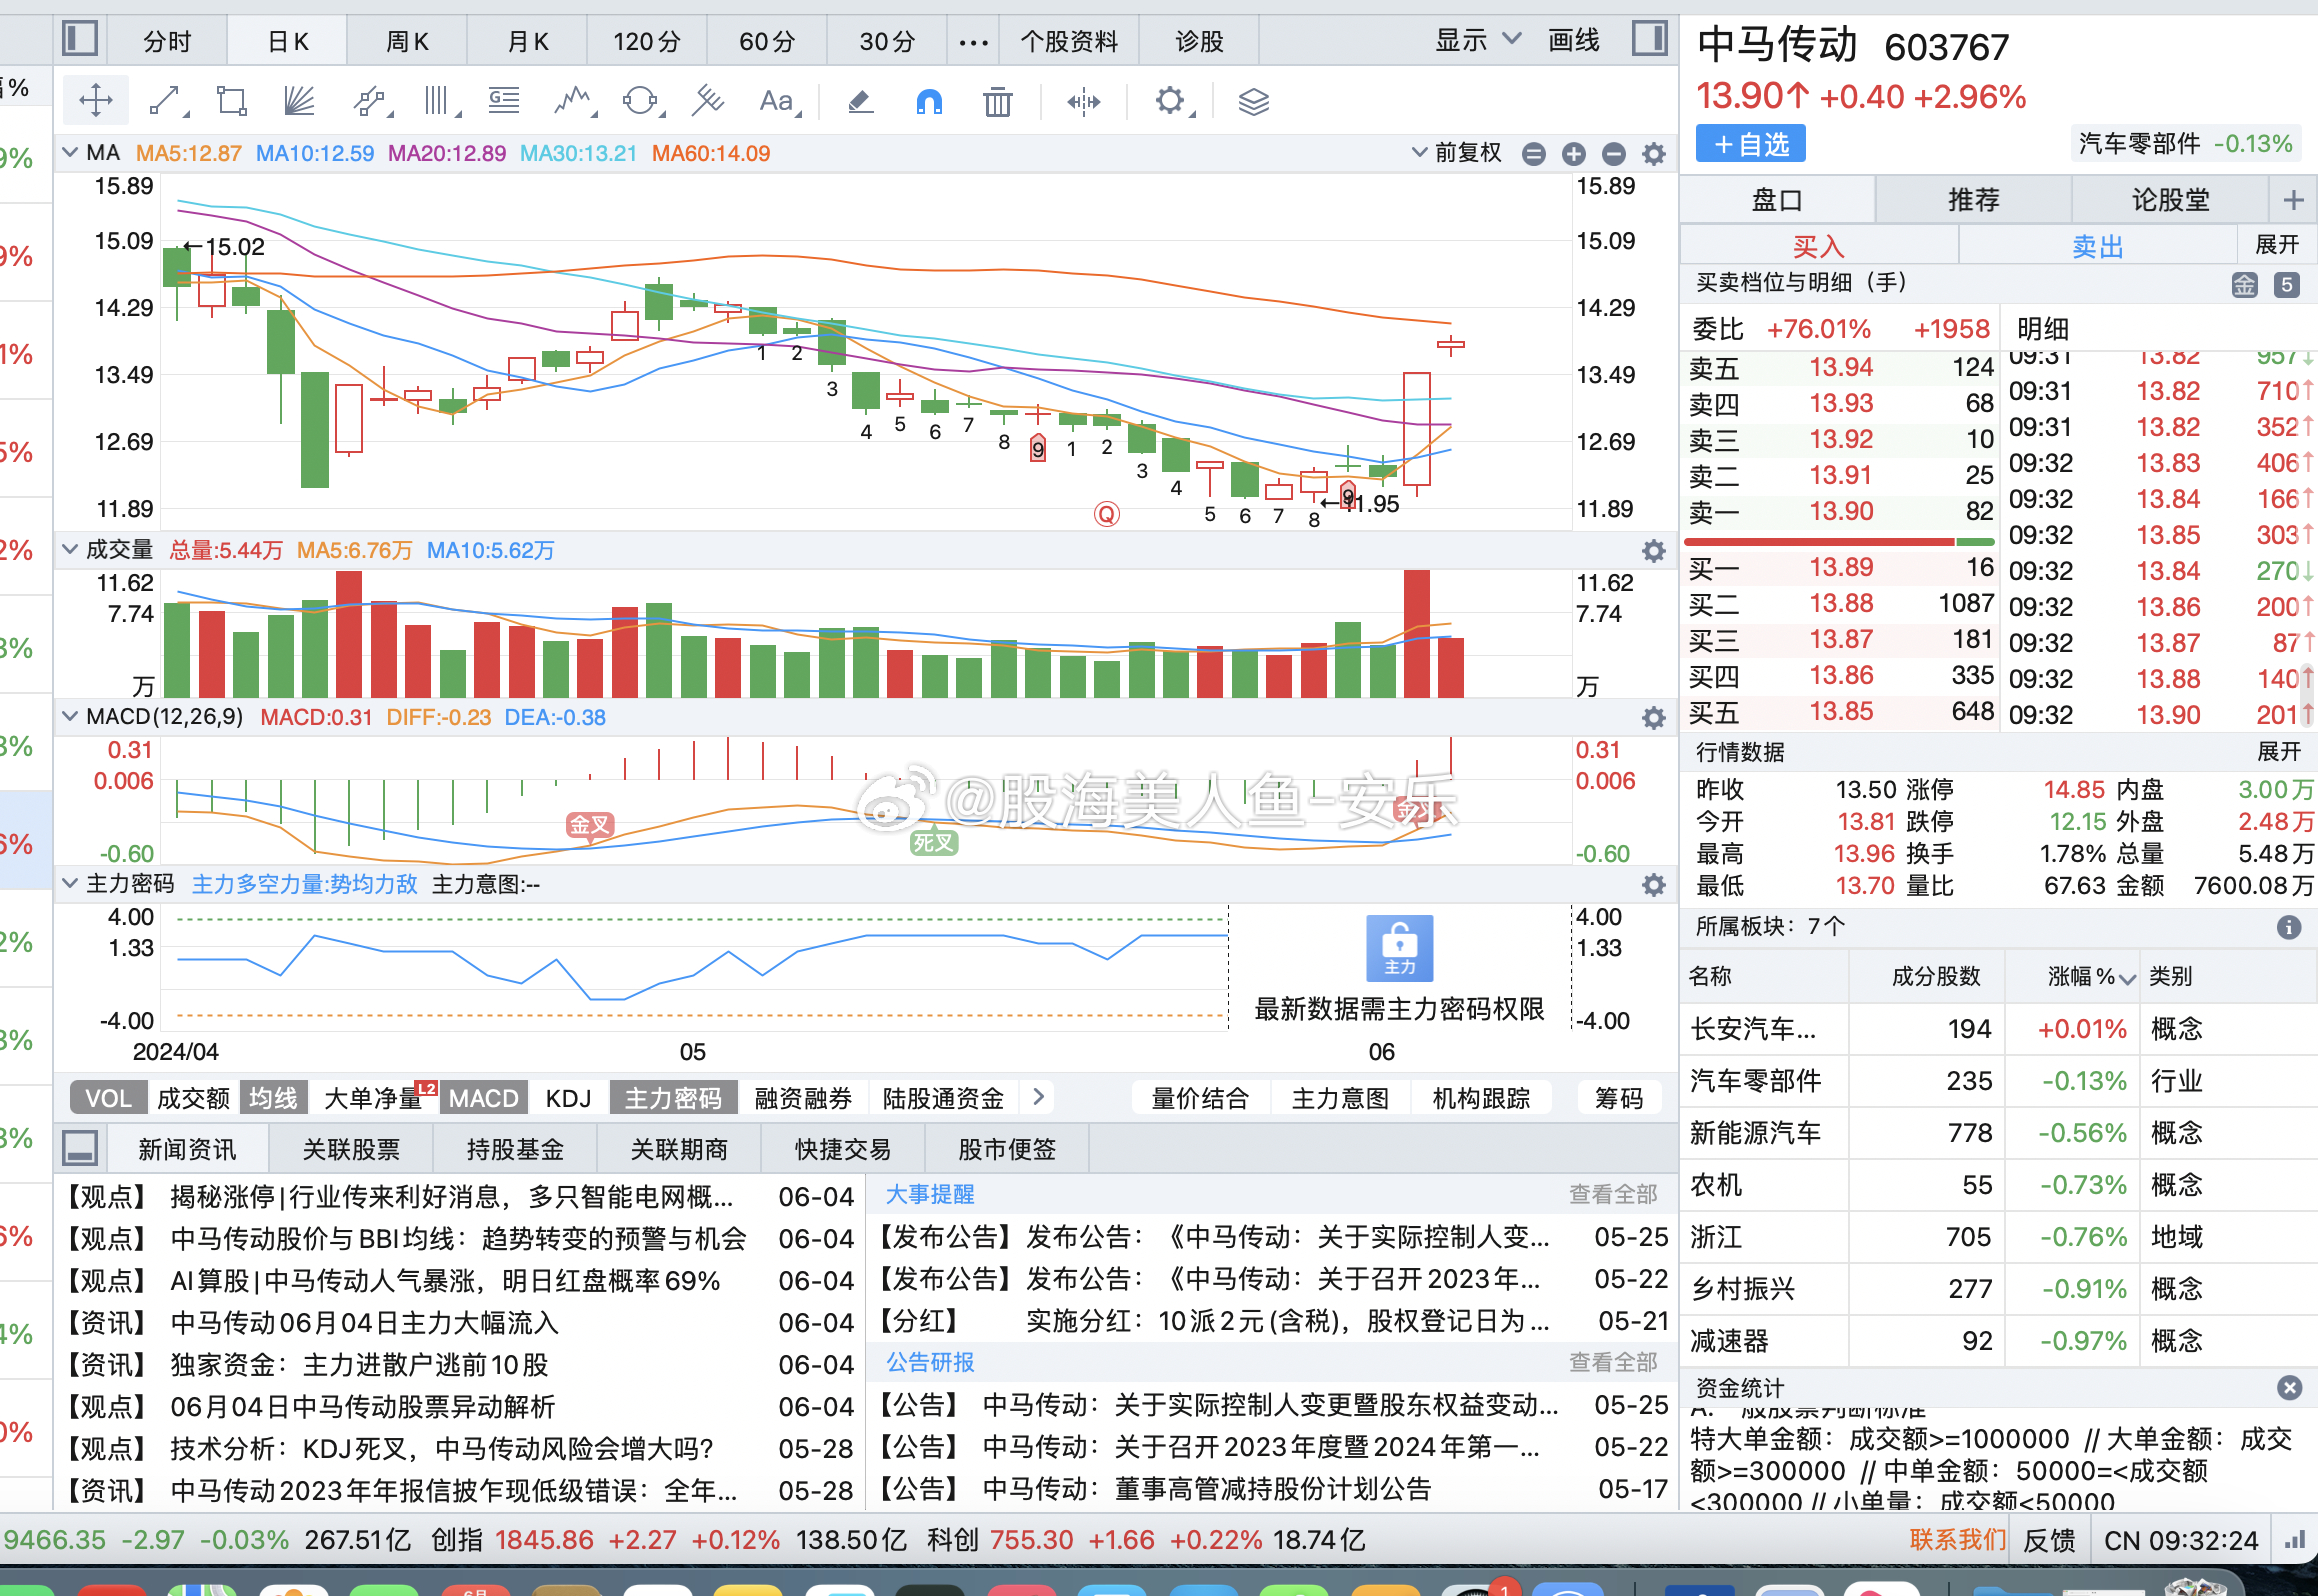Screen dimensions: 2318x1596
Task: Toggle the 均线 indicator button
Action: tap(273, 1098)
